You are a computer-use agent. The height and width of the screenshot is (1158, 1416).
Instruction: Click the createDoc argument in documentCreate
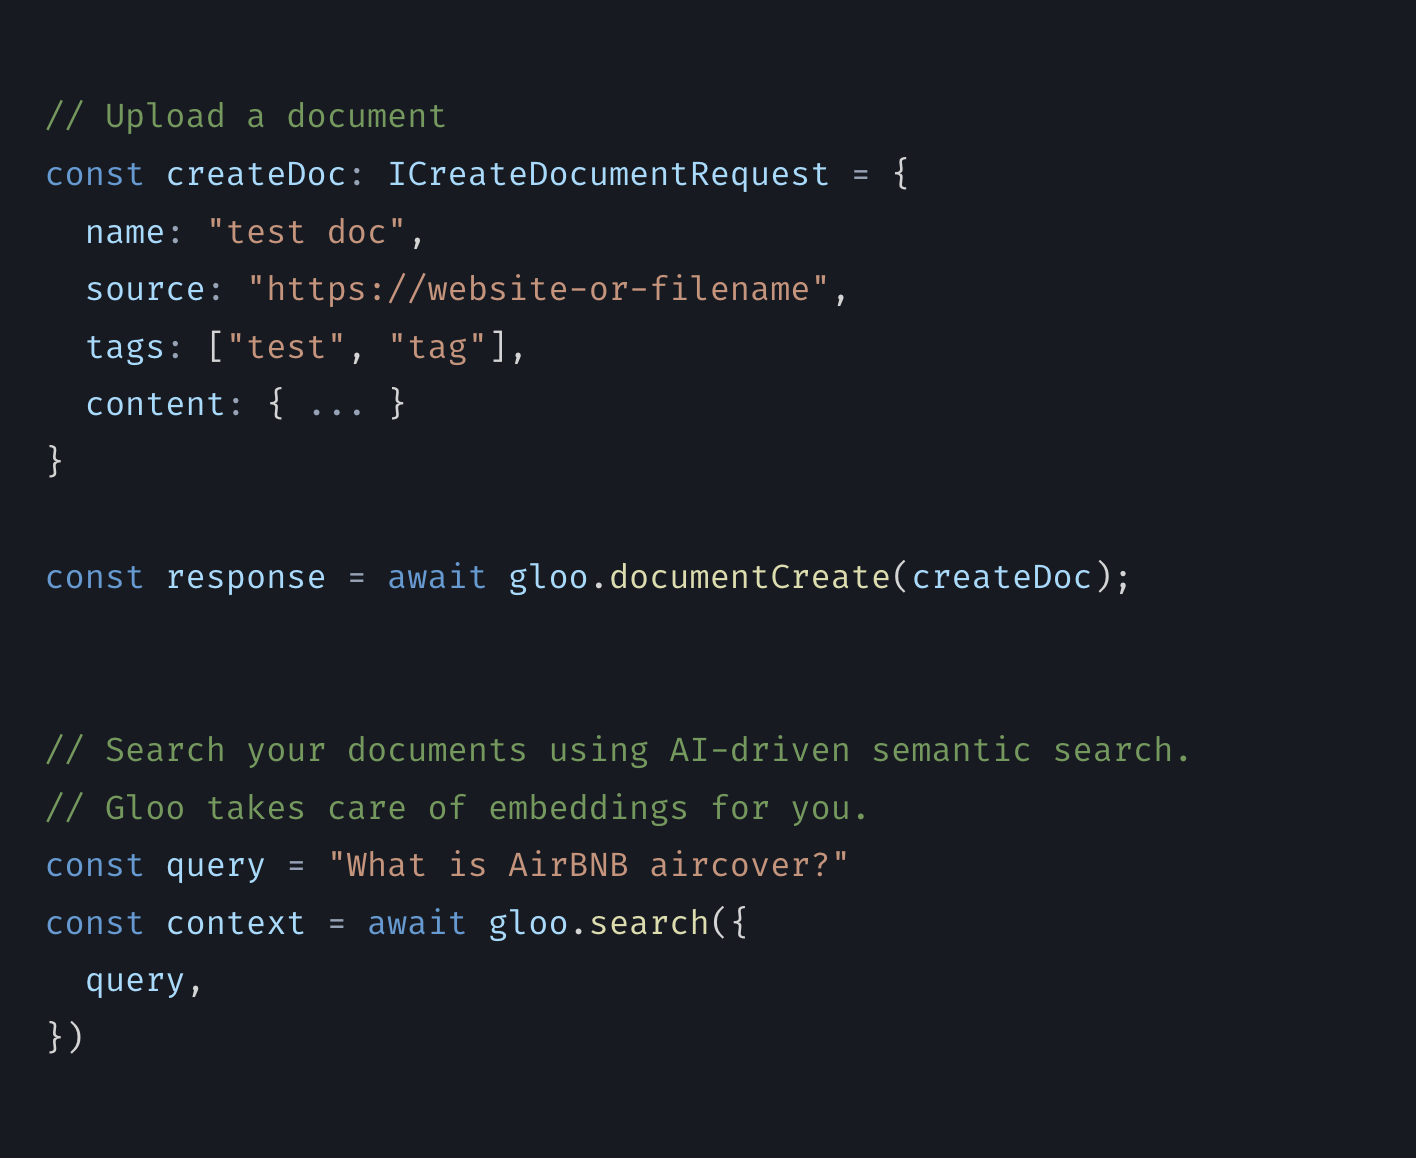click(1002, 577)
